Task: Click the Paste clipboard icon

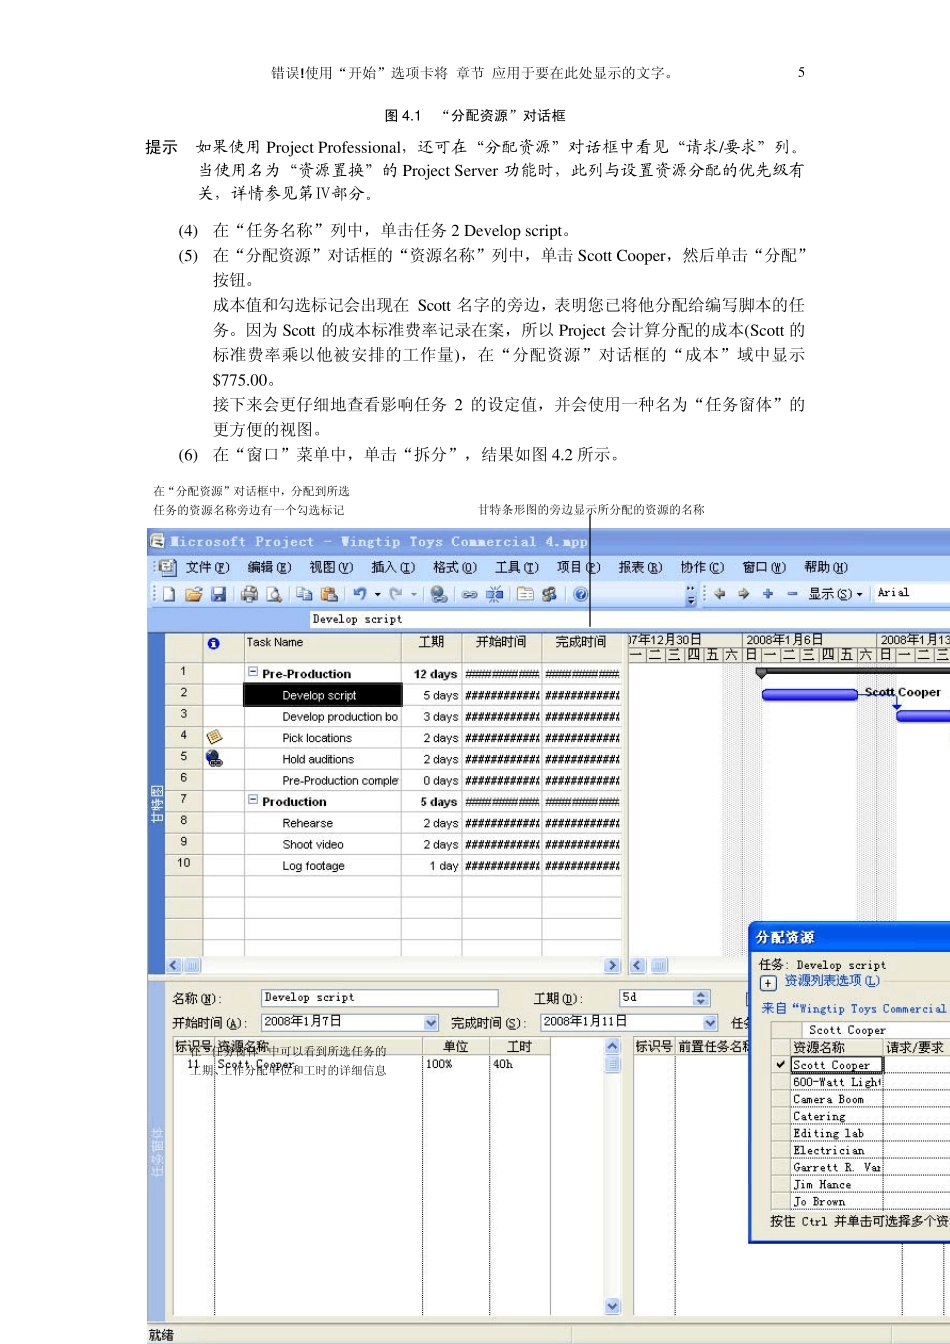Action: (329, 594)
